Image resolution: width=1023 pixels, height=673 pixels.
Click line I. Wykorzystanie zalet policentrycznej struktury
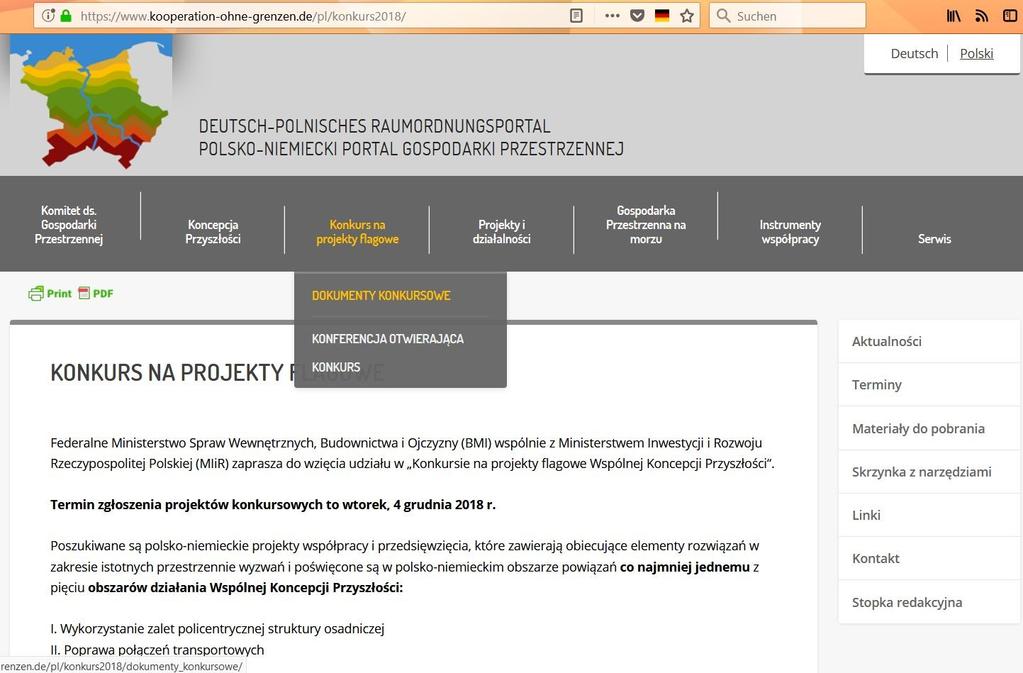217,629
